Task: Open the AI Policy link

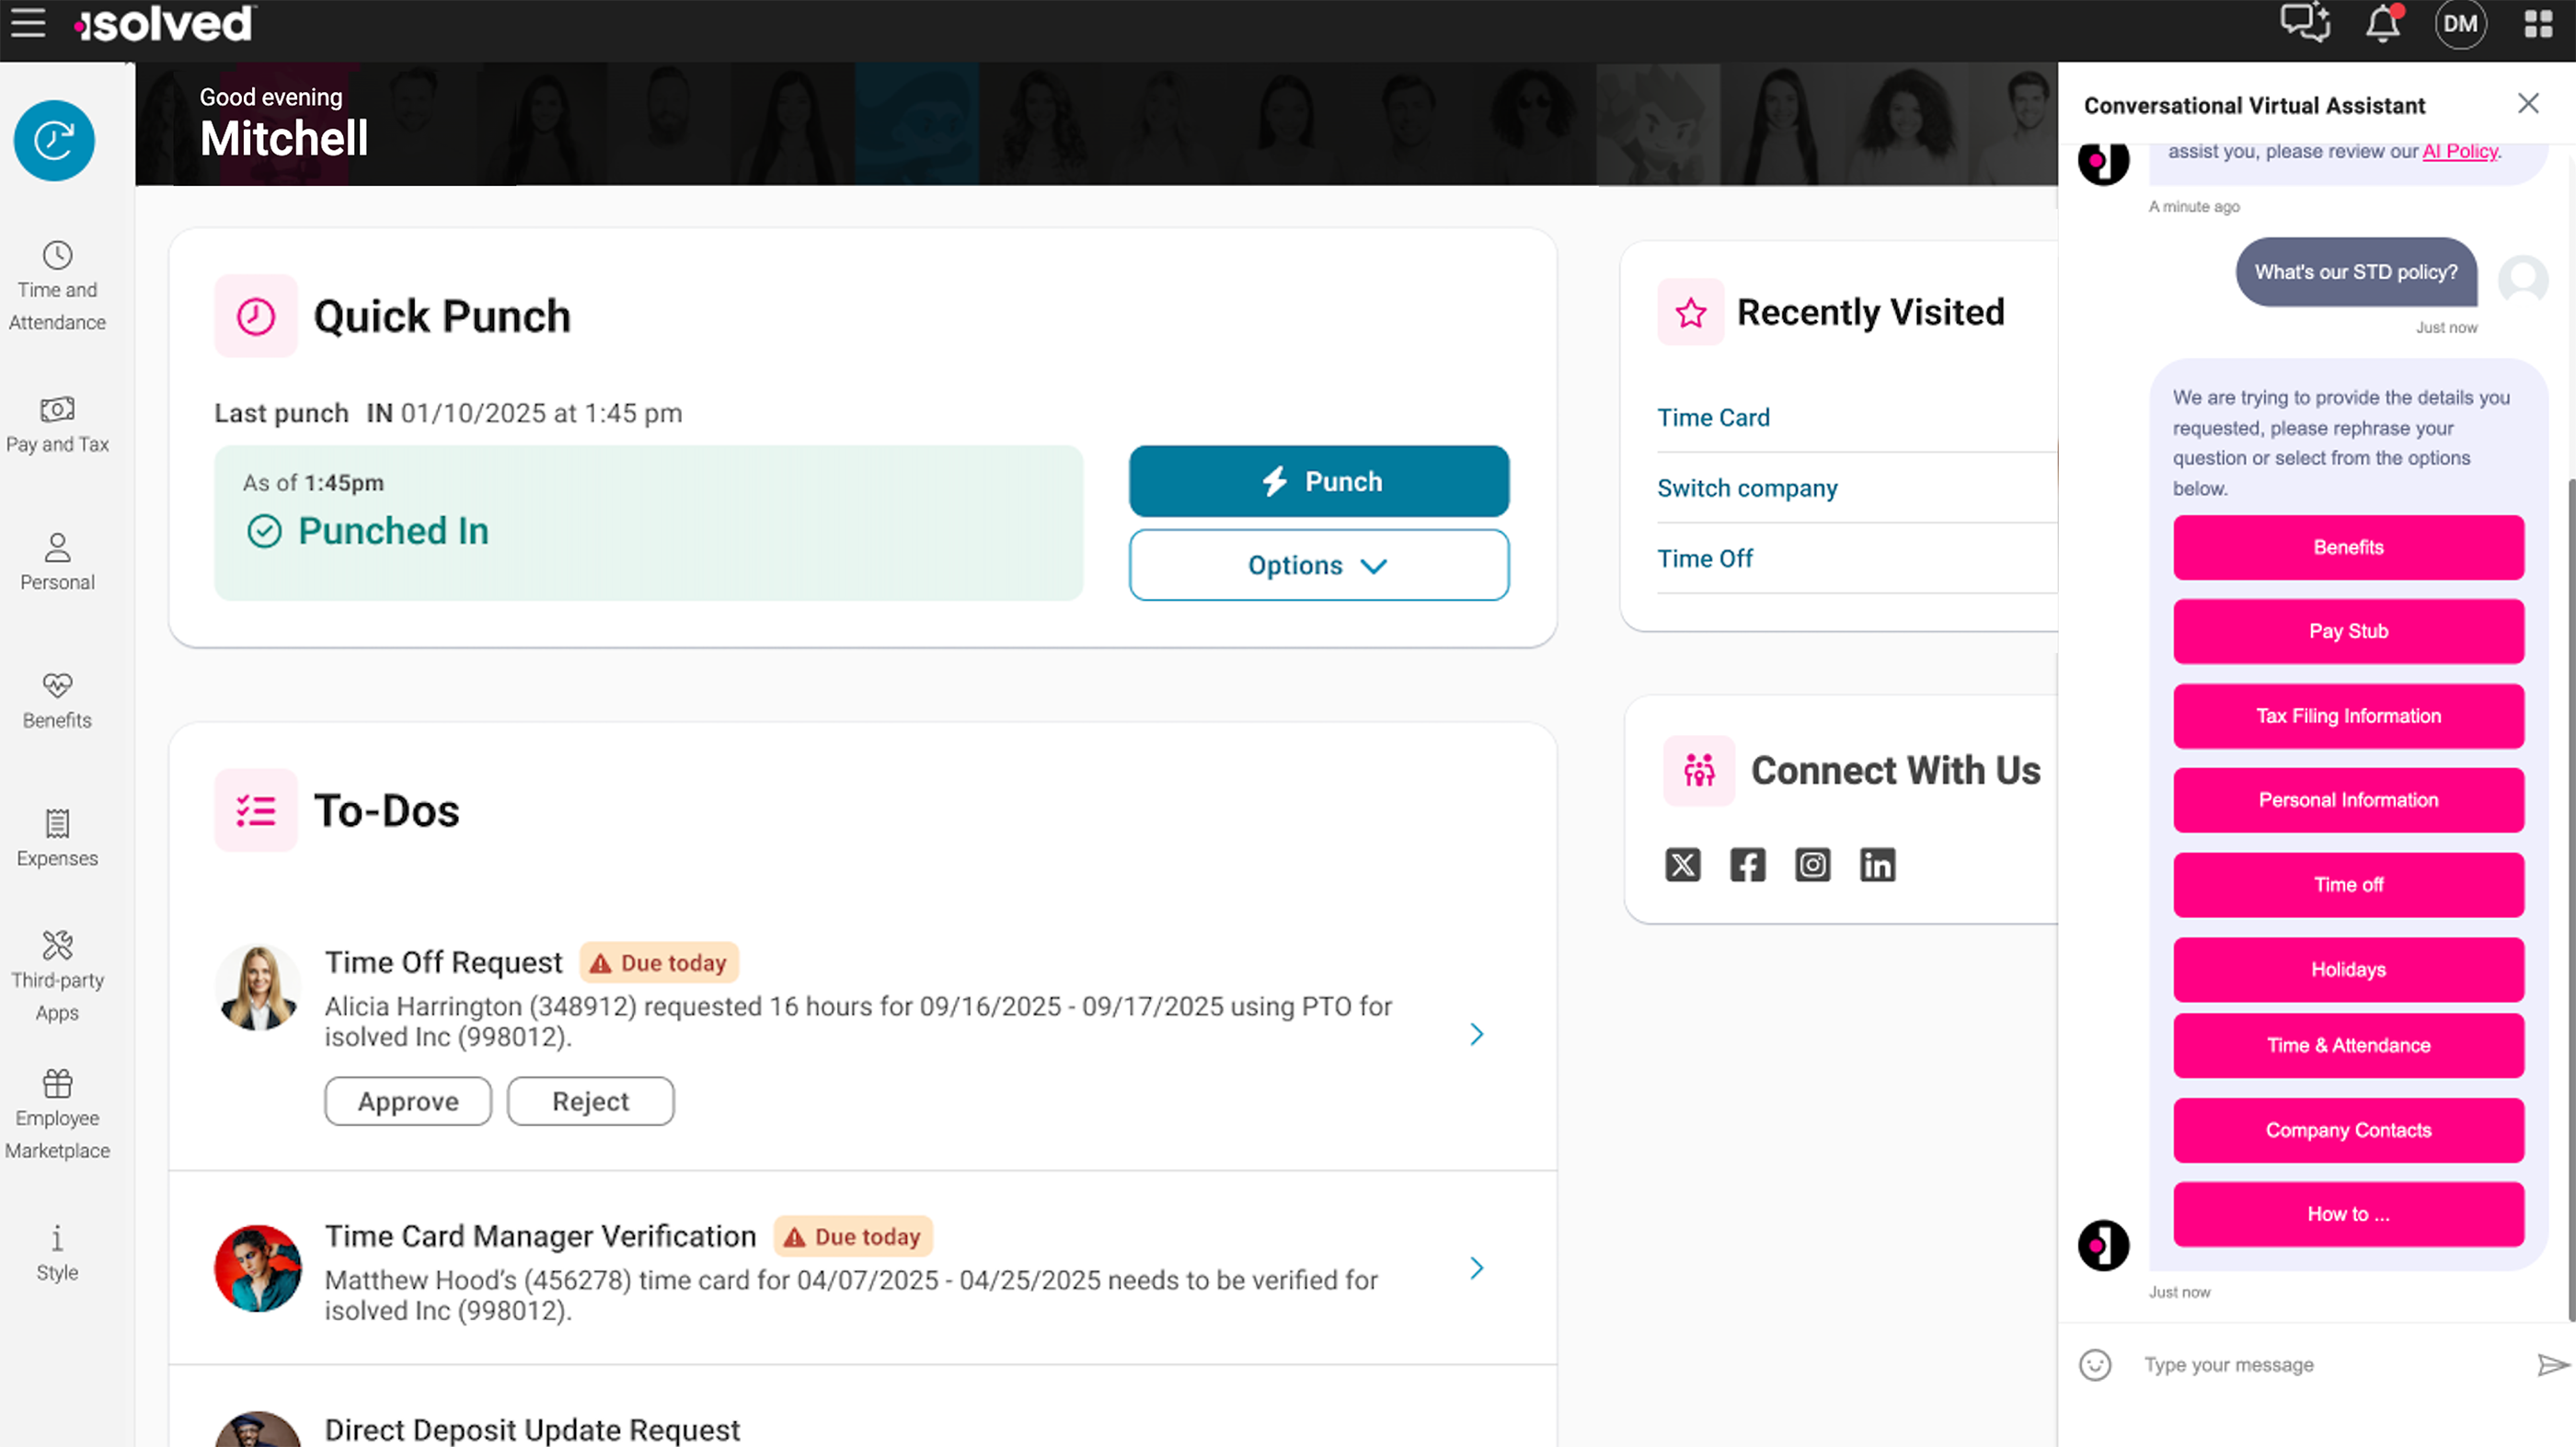Action: coord(2459,152)
